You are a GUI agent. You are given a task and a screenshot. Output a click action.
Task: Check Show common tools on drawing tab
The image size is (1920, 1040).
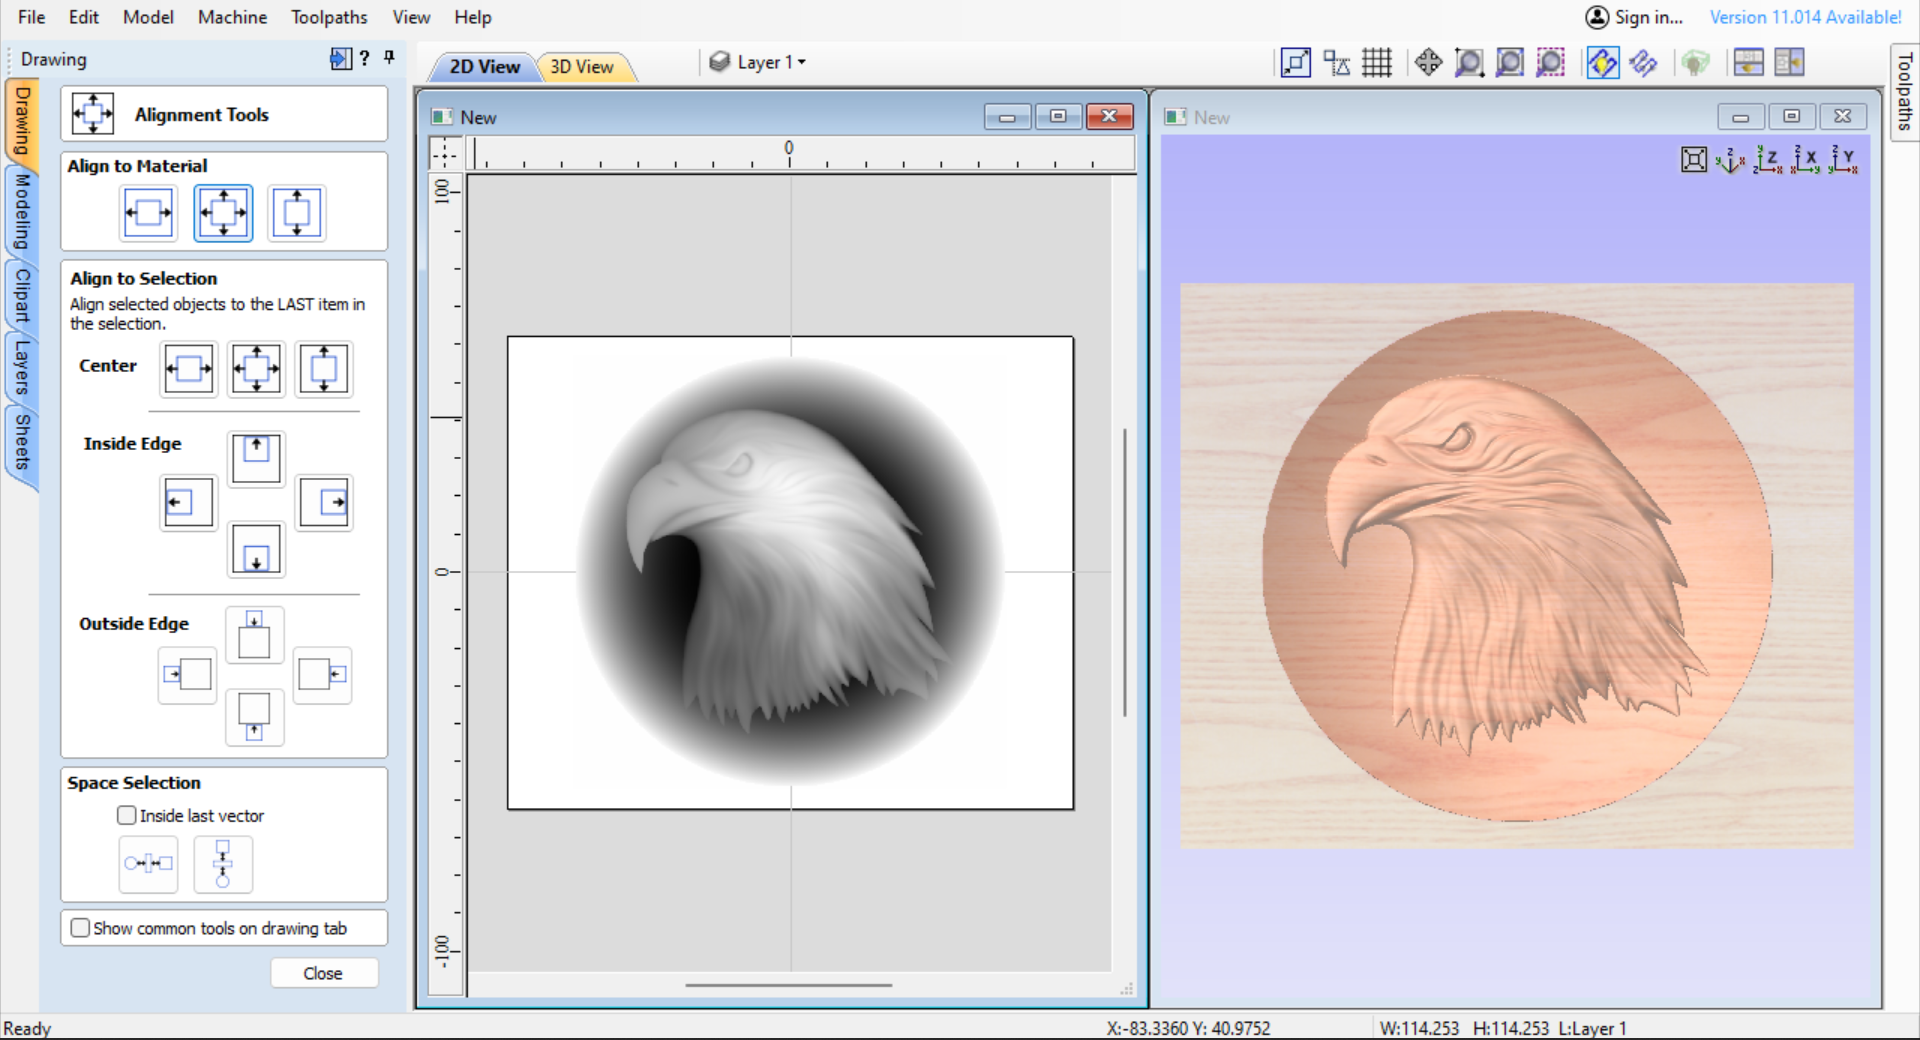[x=80, y=928]
